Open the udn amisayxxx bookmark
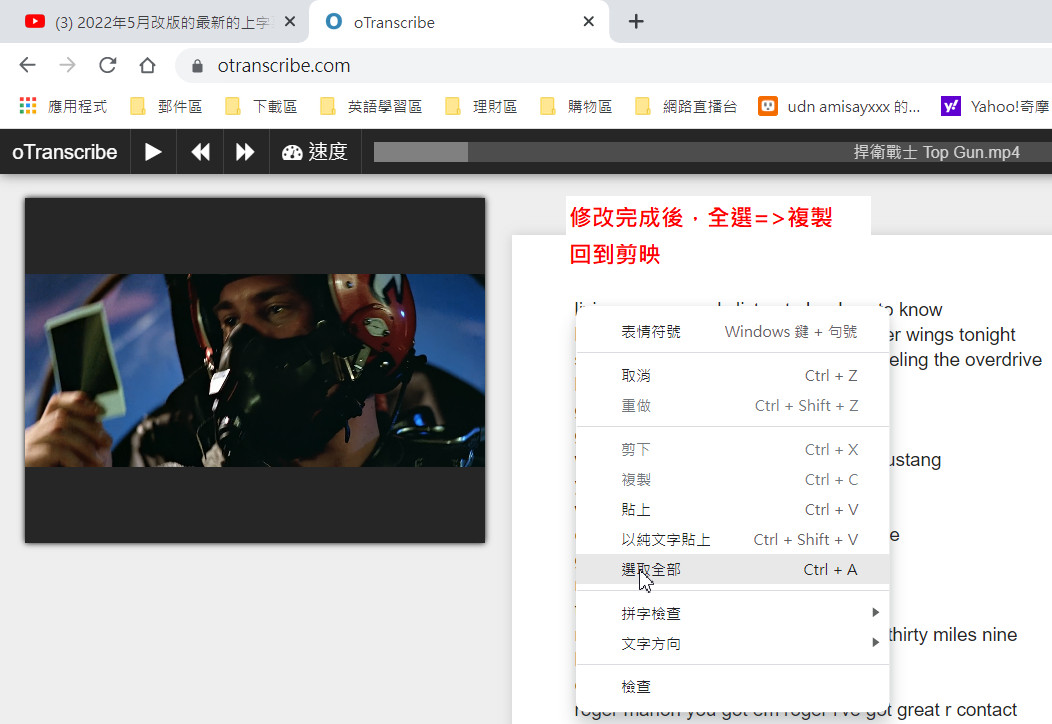Screen dimensions: 1052x724 [839, 106]
